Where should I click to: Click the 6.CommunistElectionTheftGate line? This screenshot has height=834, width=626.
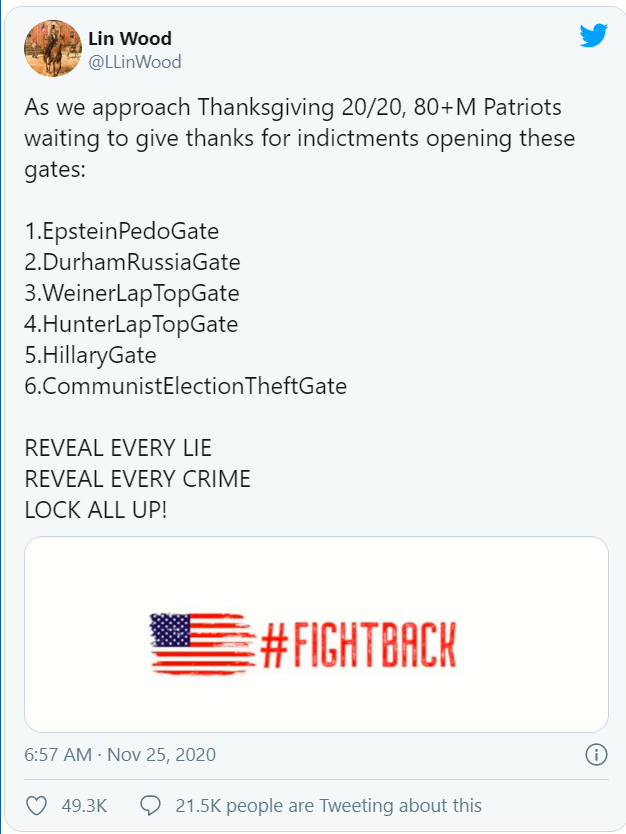(186, 385)
